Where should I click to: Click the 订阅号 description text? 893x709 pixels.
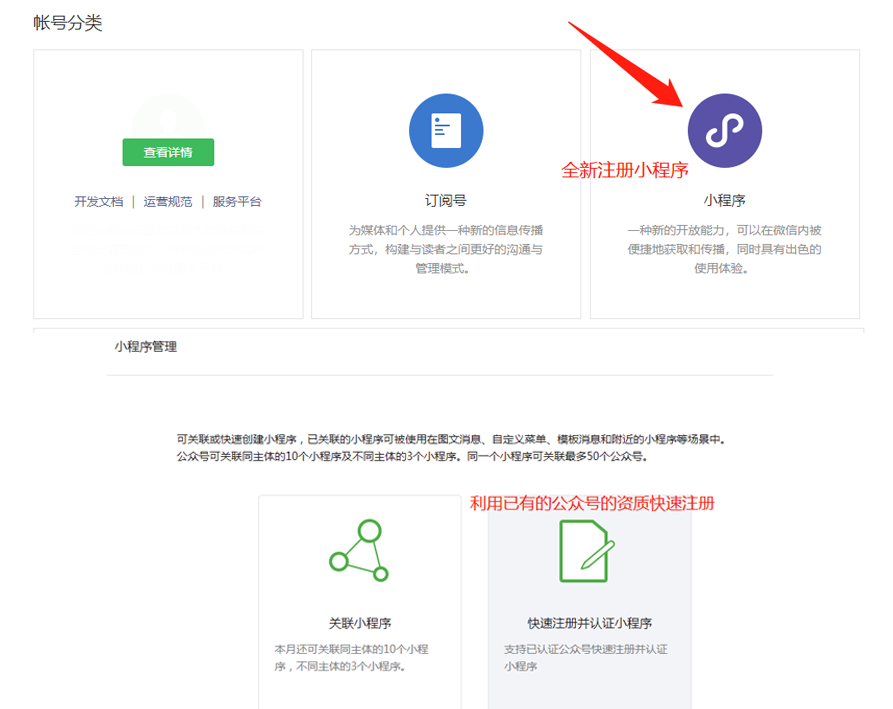click(x=446, y=249)
